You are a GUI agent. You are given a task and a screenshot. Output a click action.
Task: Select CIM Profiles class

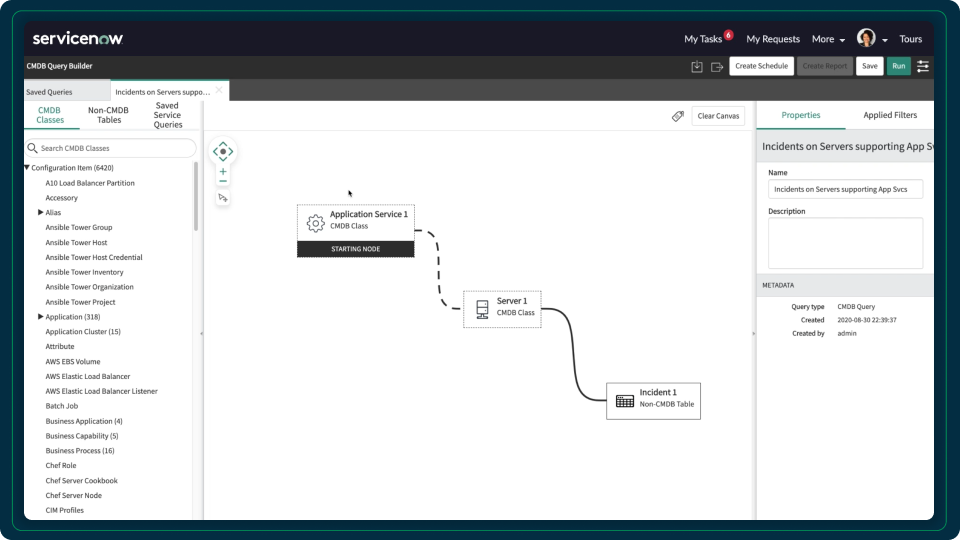point(64,509)
